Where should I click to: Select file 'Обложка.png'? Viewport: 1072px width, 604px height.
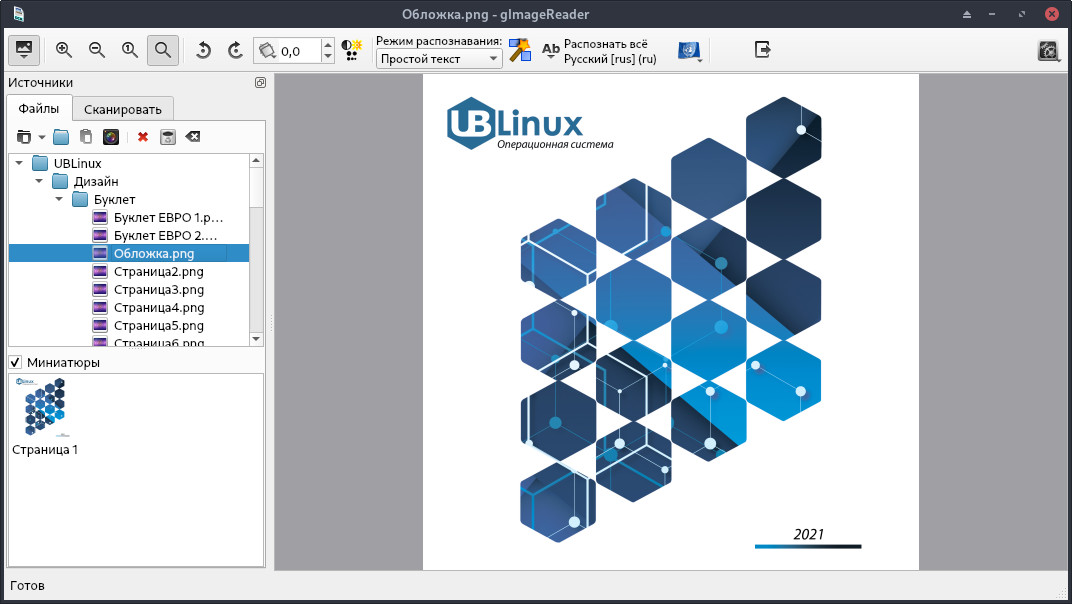click(129, 253)
